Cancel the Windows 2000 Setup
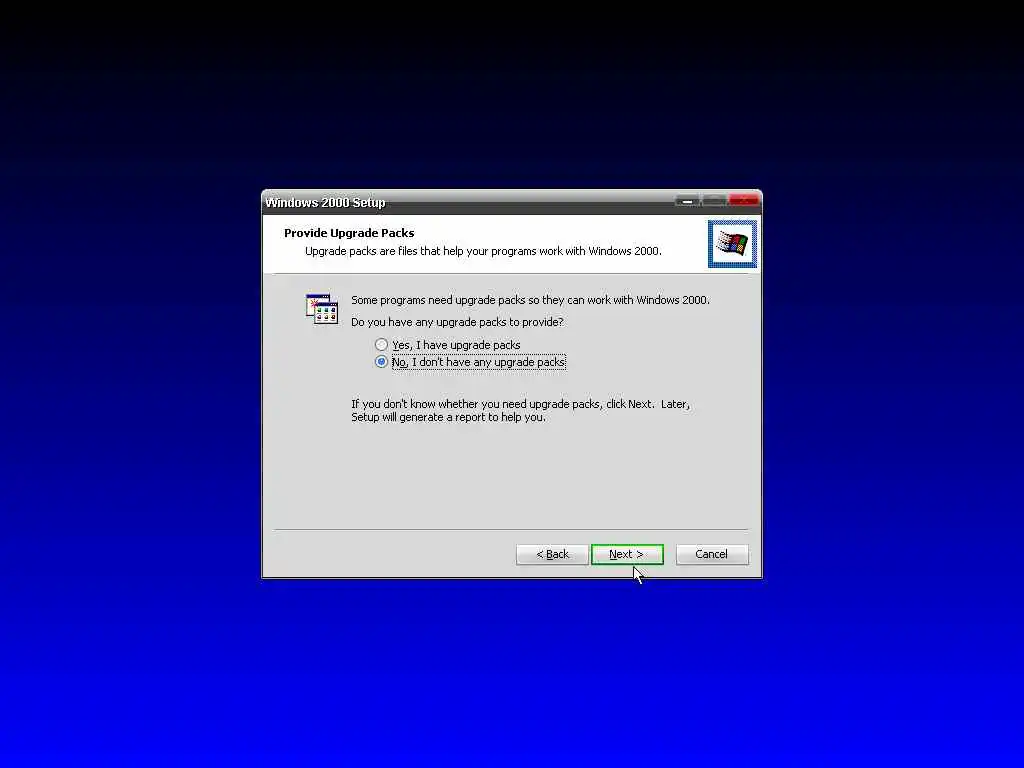This screenshot has width=1024, height=768. [x=712, y=554]
